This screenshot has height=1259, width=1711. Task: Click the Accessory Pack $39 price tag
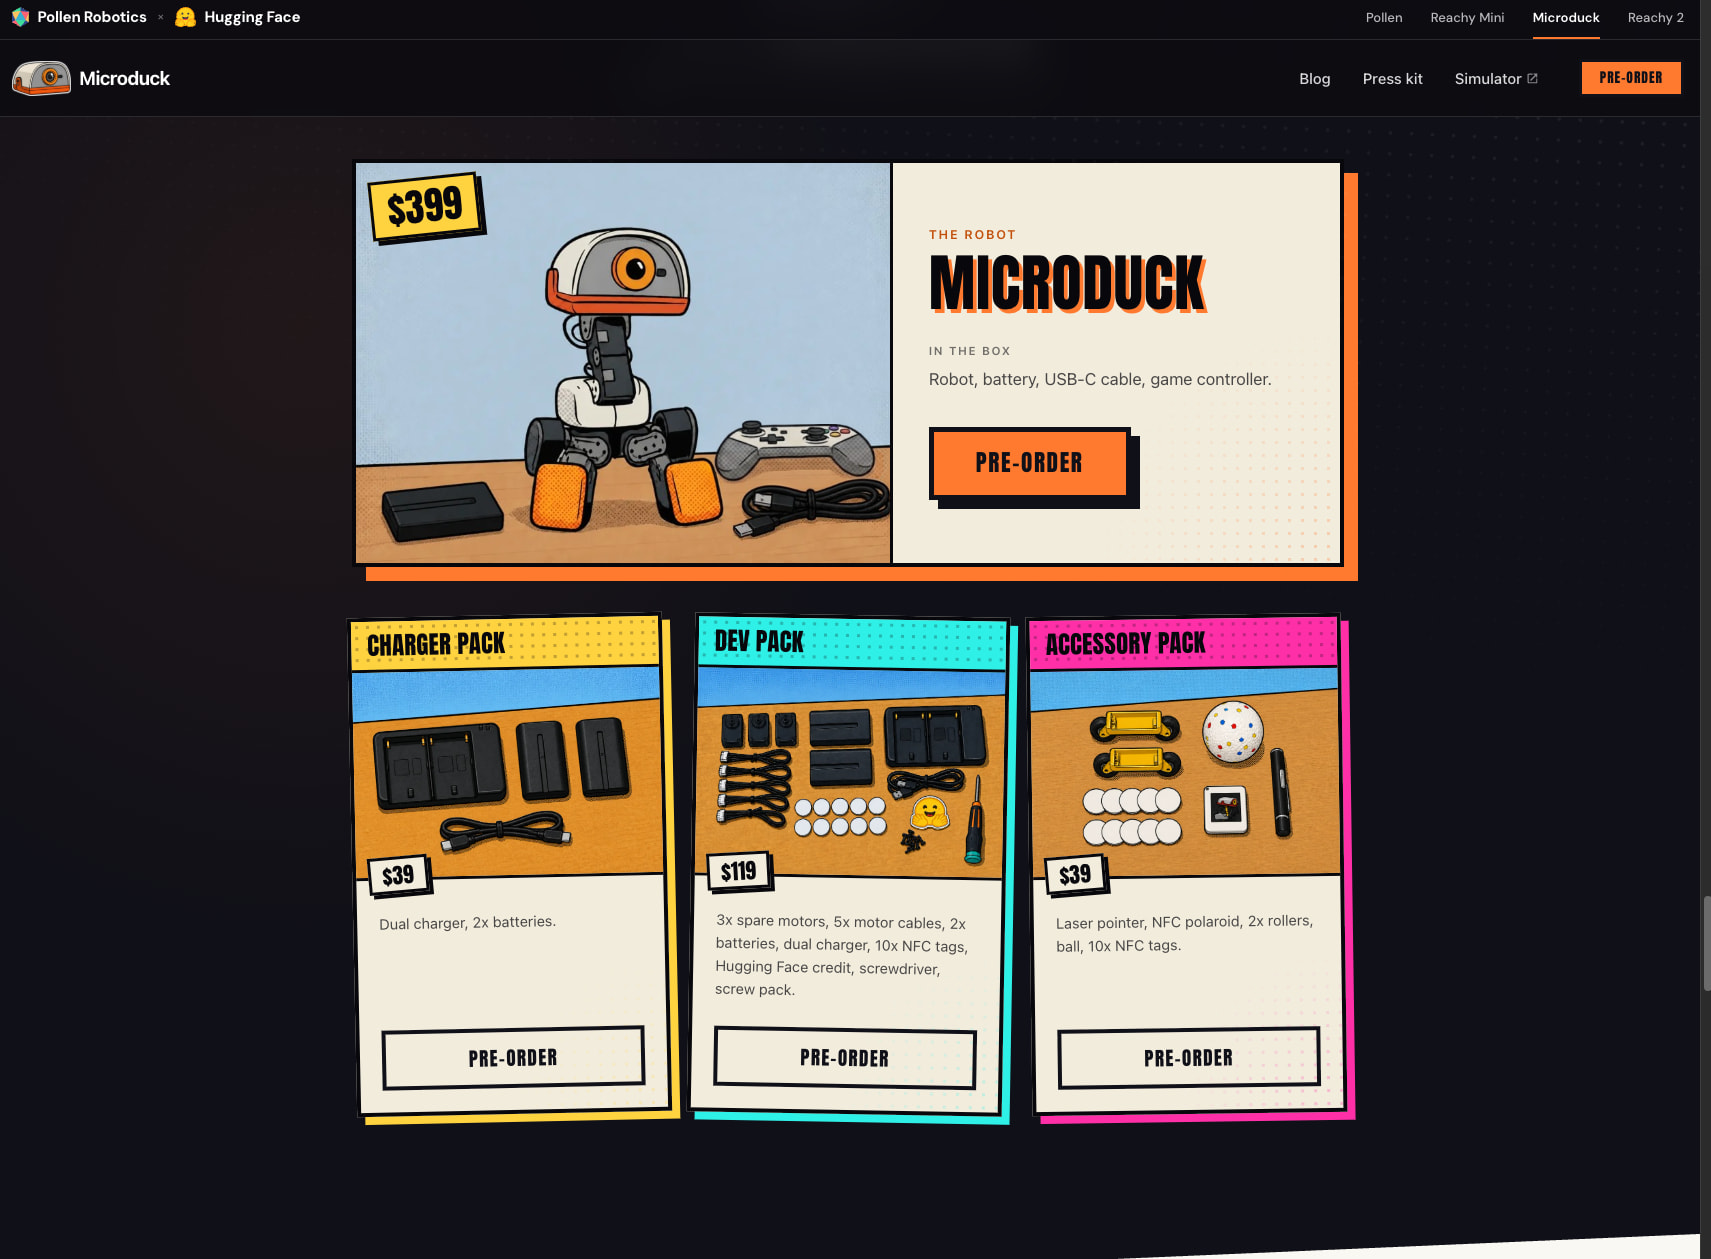(x=1075, y=875)
